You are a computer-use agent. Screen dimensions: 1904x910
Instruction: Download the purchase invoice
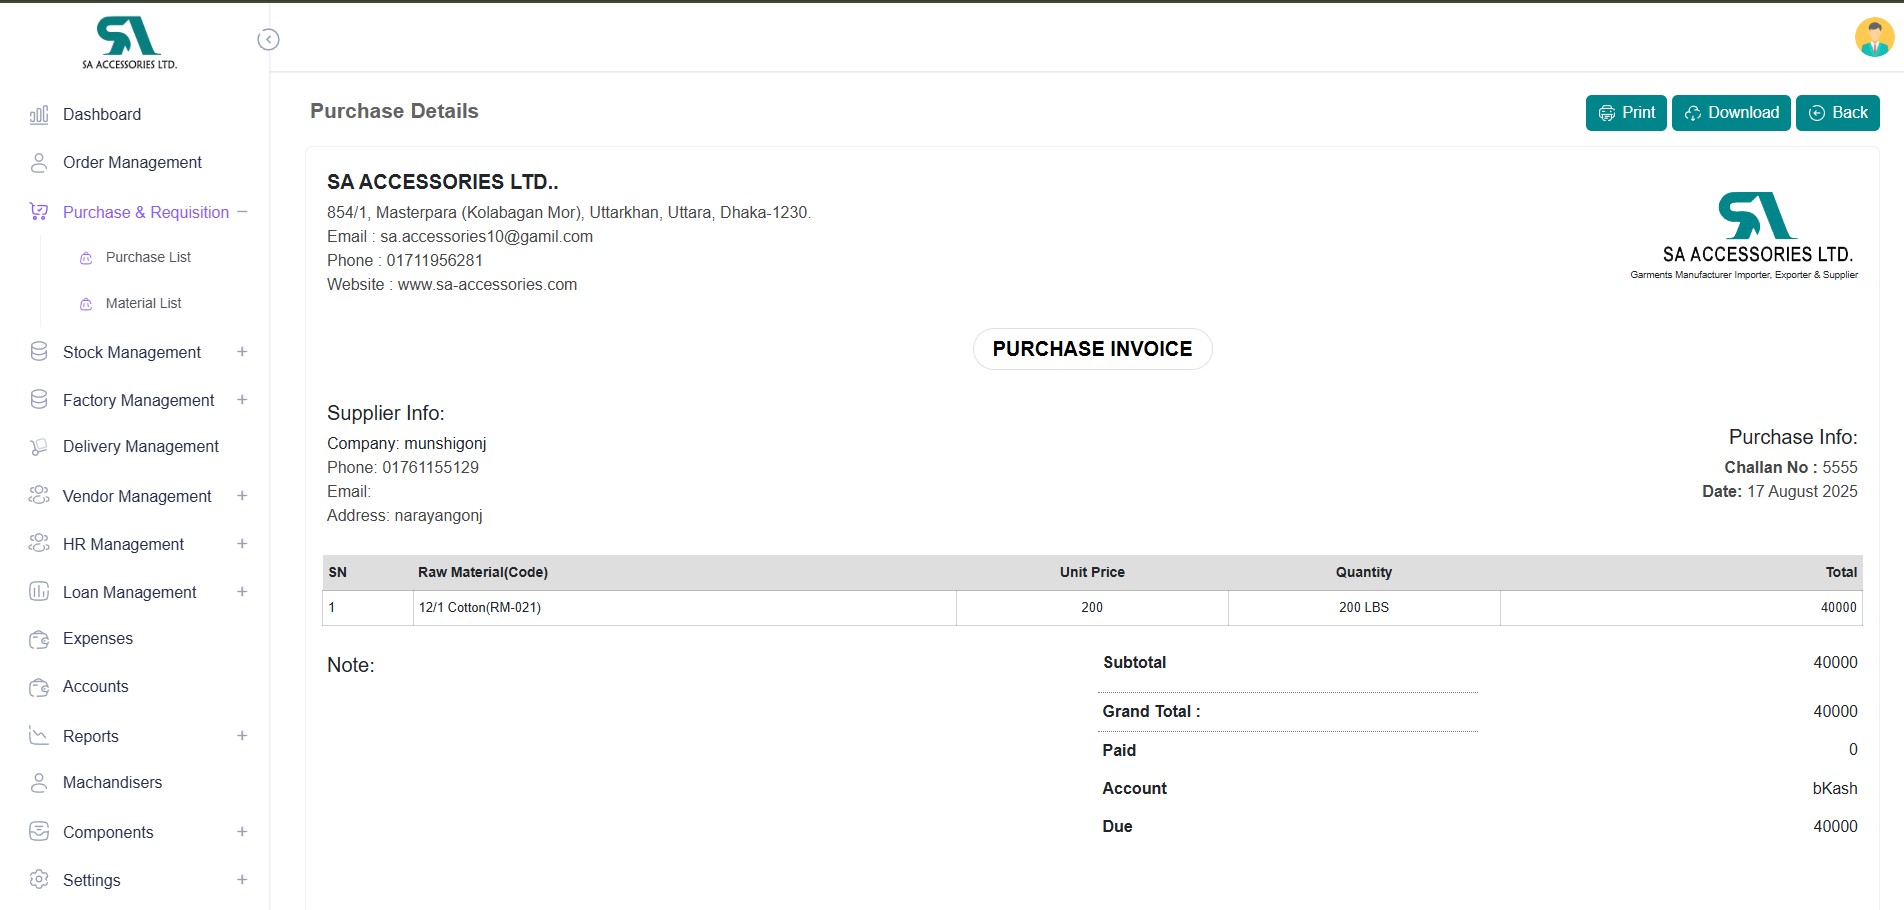pyautogui.click(x=1730, y=113)
